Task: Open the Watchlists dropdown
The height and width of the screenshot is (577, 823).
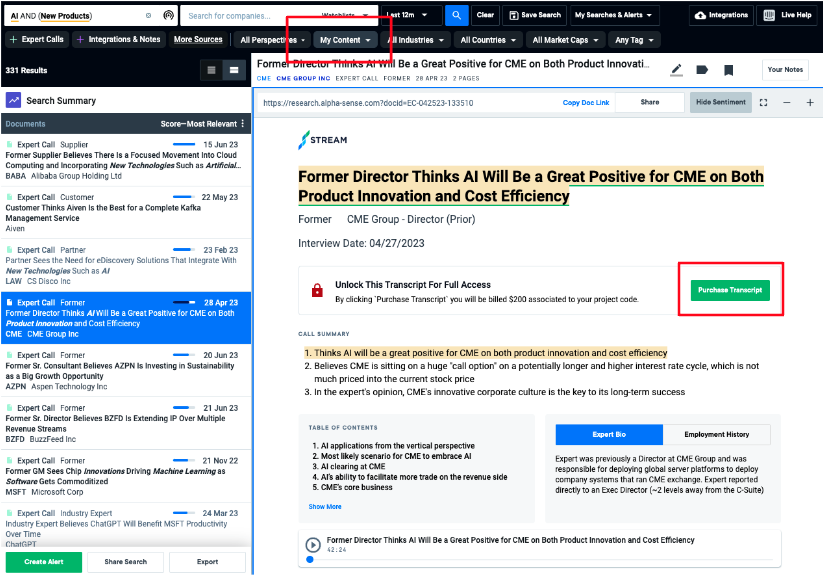Action: (x=344, y=16)
